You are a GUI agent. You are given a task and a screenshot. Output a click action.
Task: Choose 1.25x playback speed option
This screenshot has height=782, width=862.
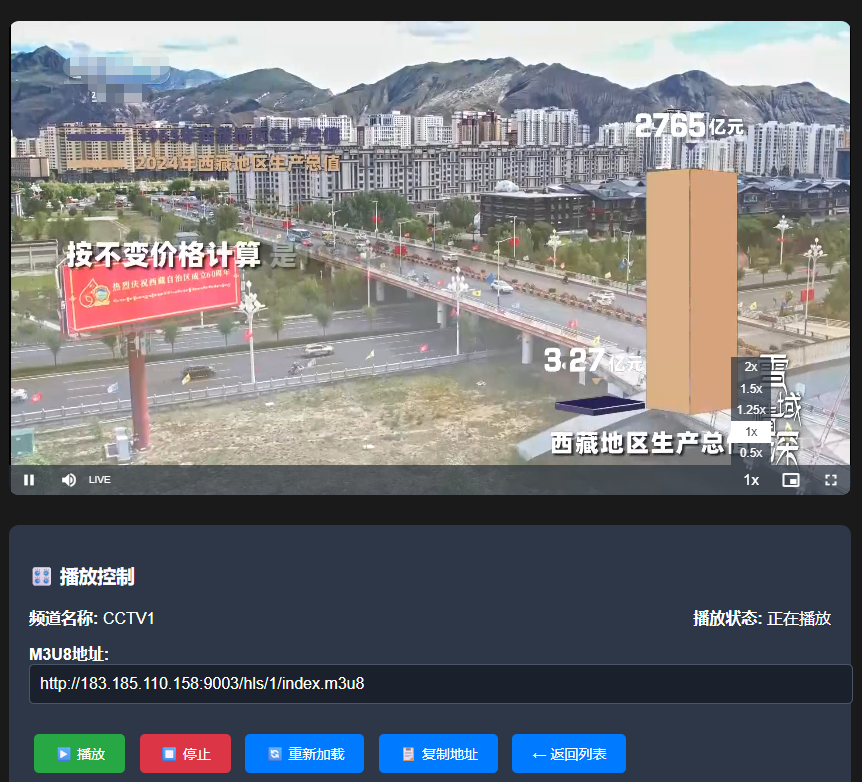(x=751, y=410)
